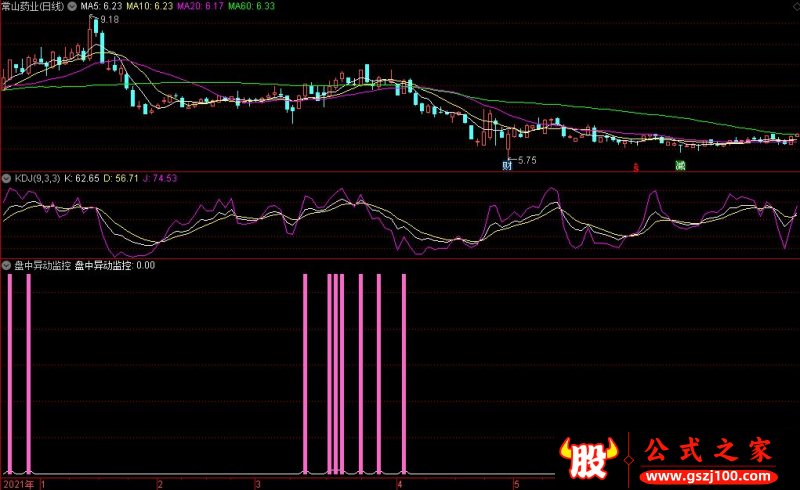Click the 9.18 high price marker
Viewport: 800px width, 490px height.
click(x=108, y=20)
